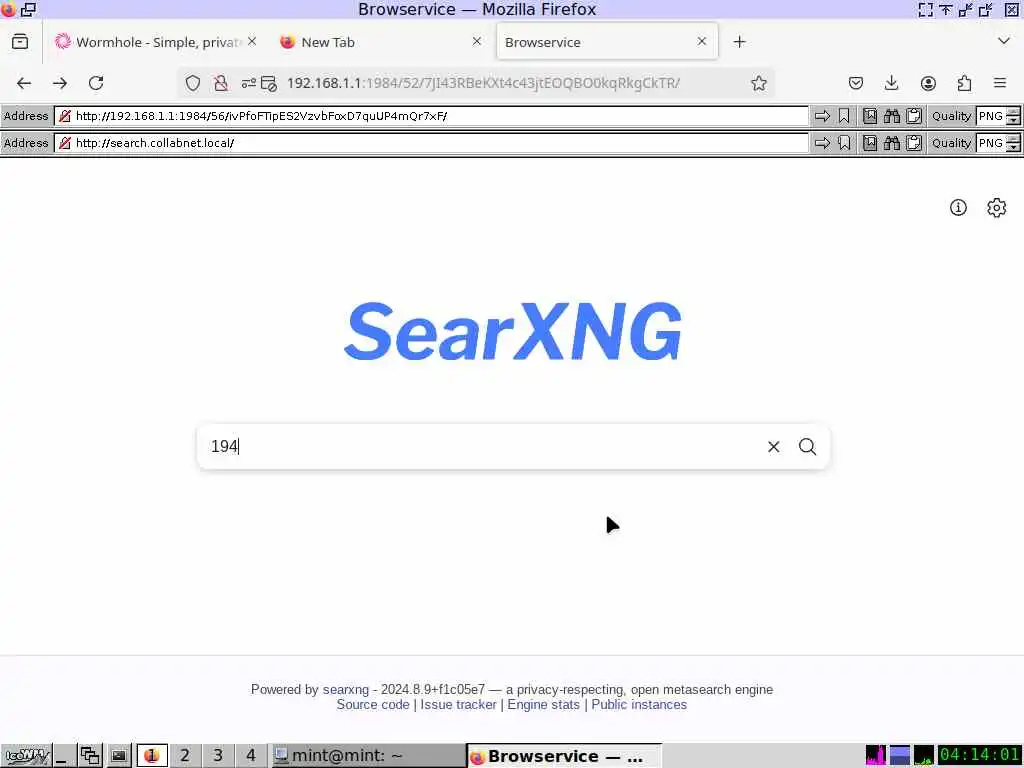Open the Firefox downloads arrow
The height and width of the screenshot is (768, 1024).
891,83
